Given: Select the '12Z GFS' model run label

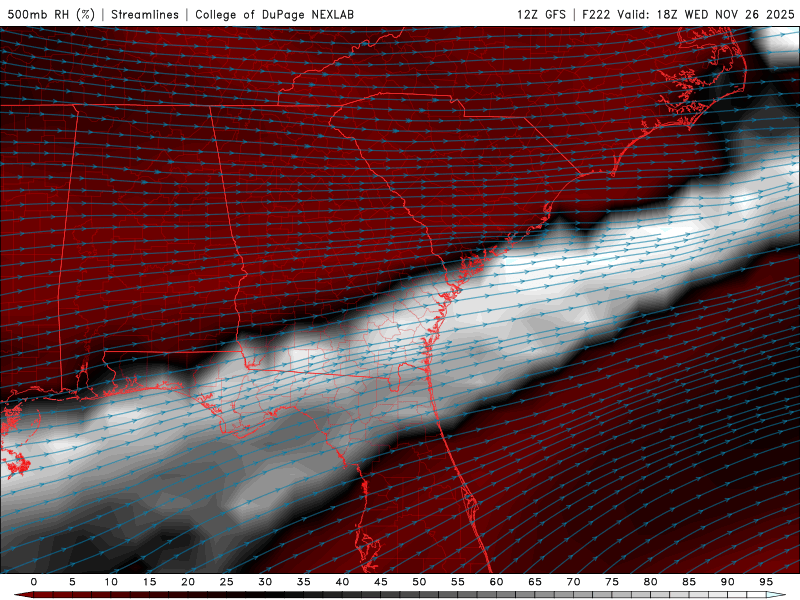Looking at the screenshot, I should (541, 14).
